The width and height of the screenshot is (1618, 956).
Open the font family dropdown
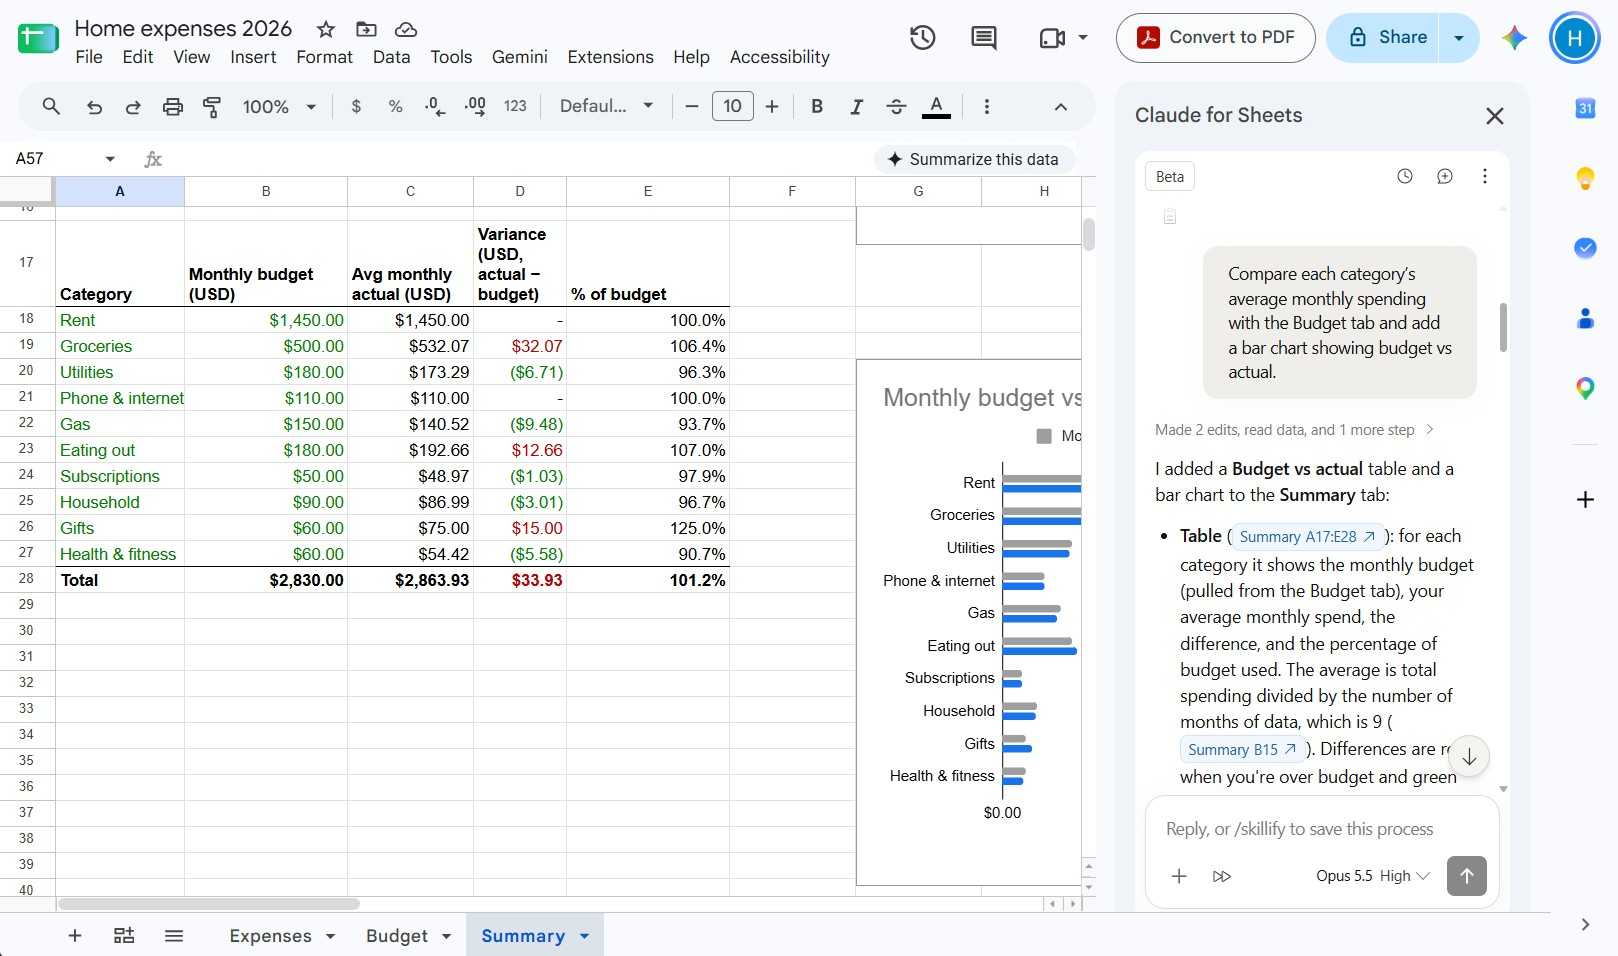pyautogui.click(x=606, y=106)
